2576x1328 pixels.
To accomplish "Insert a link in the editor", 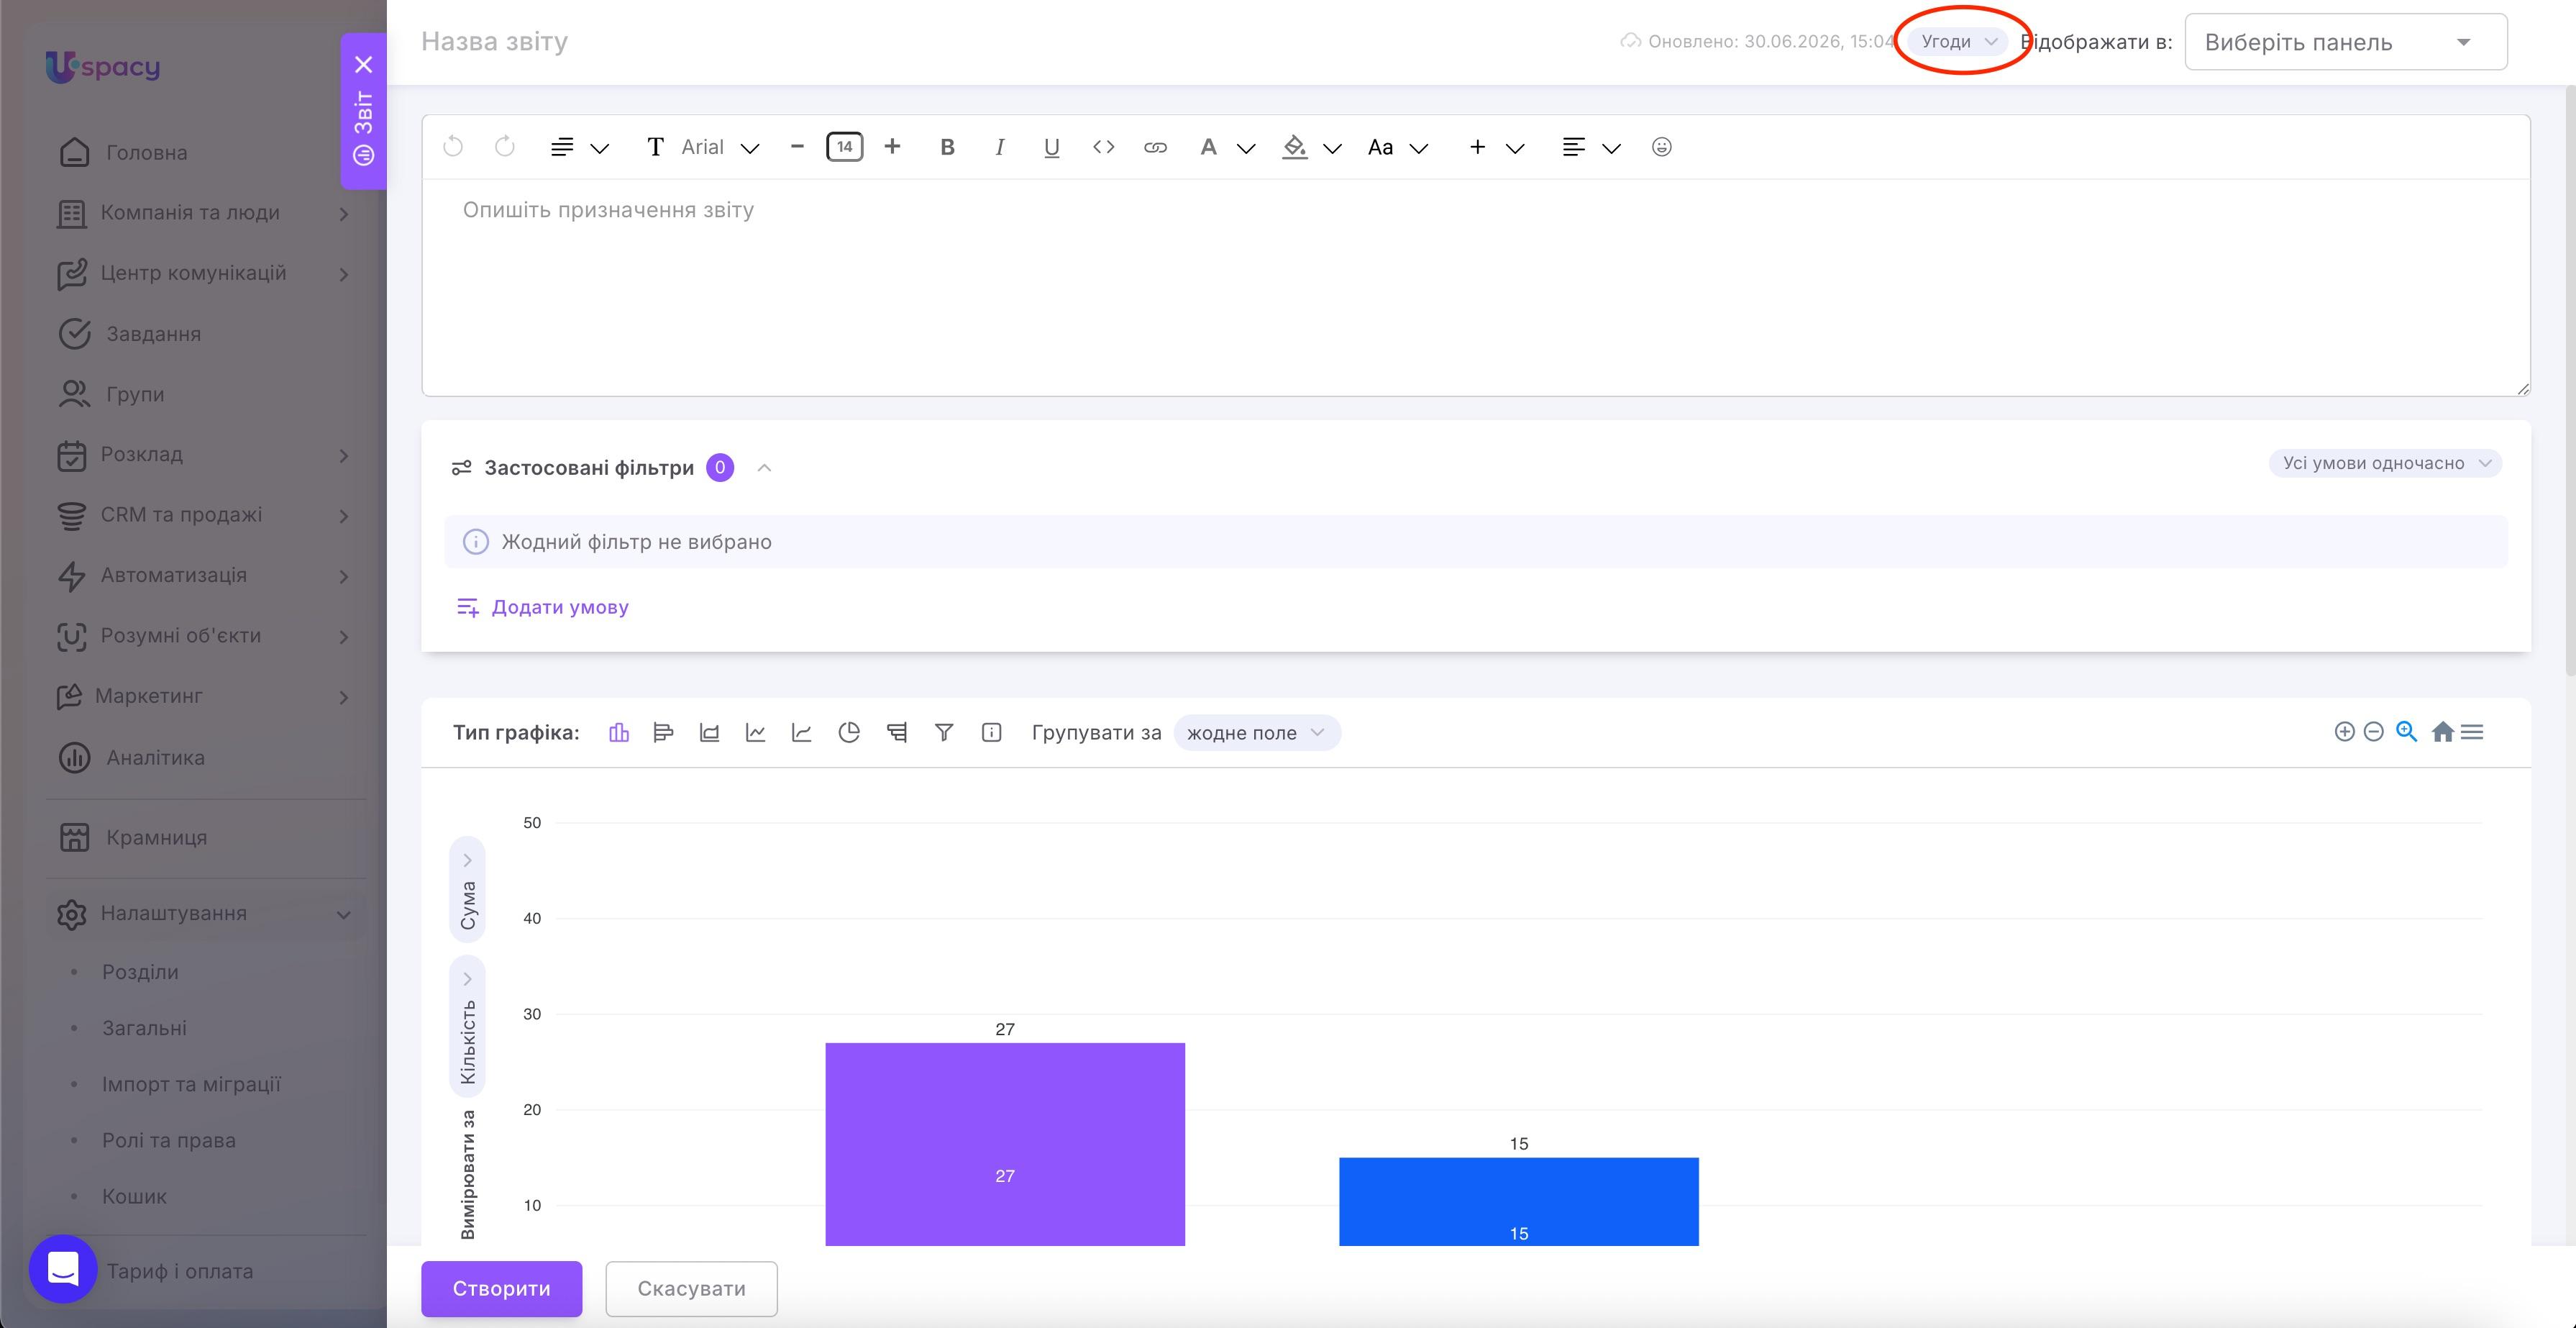I will pos(1155,147).
